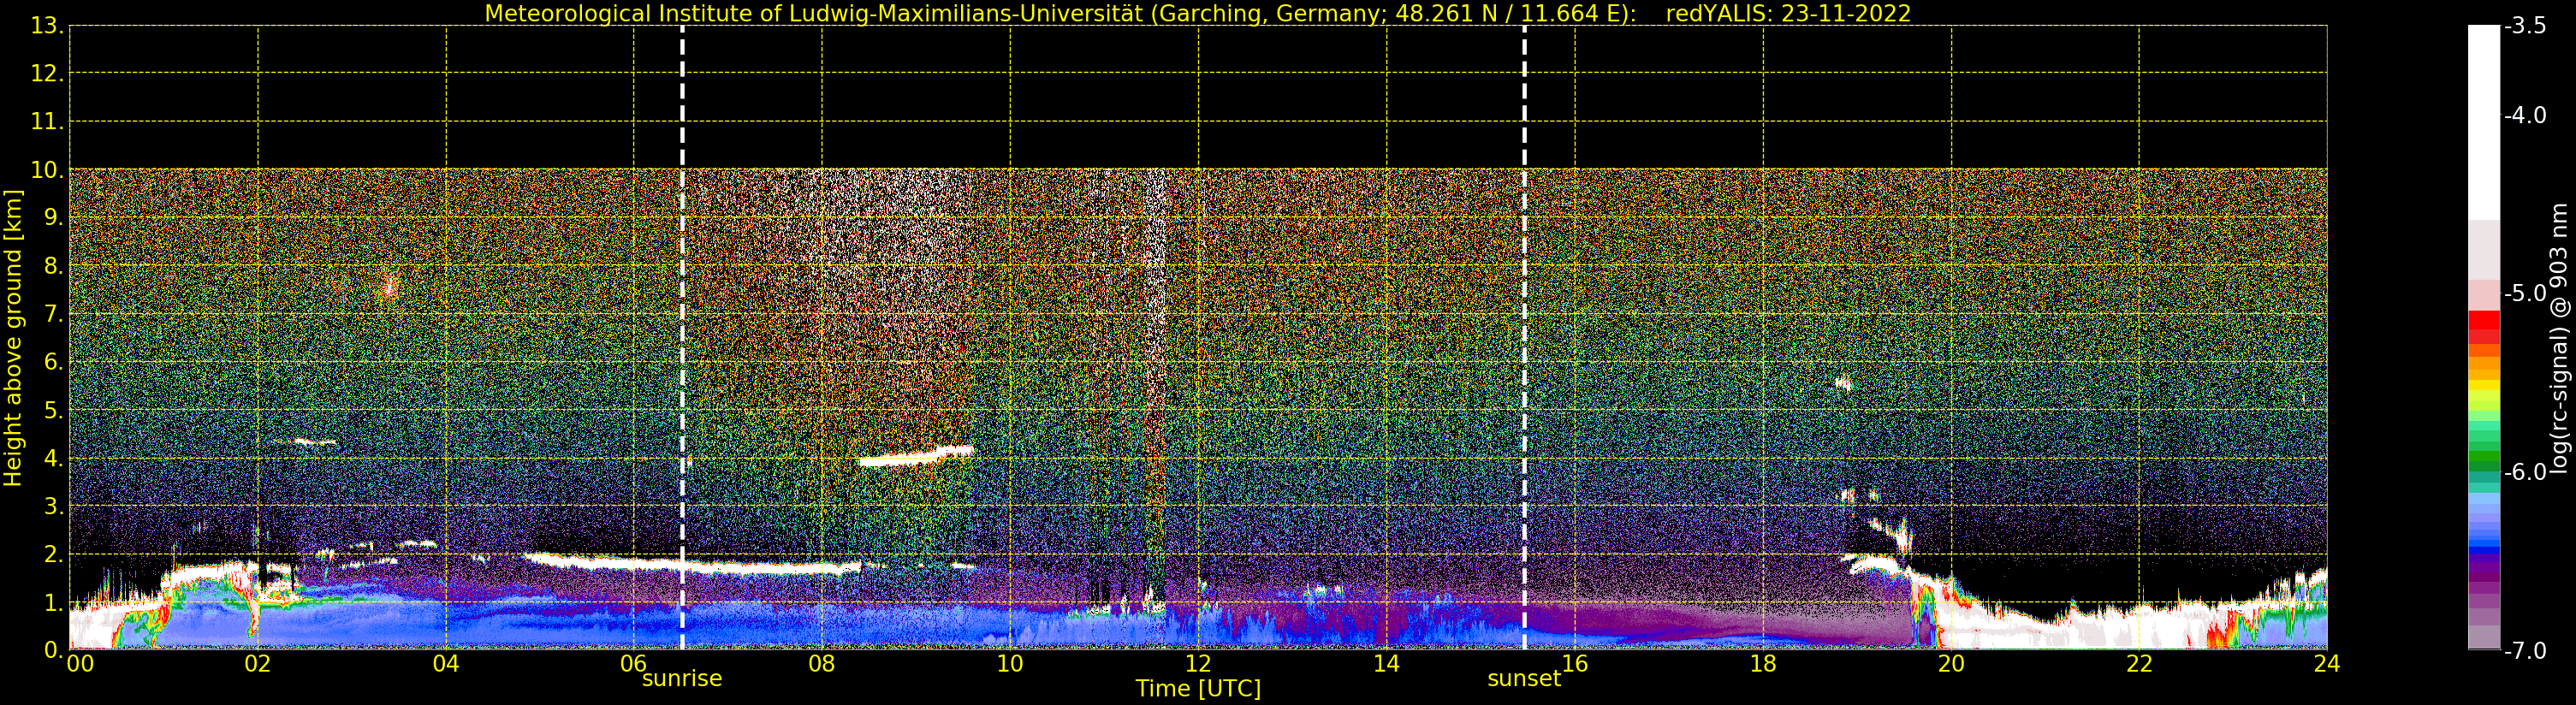Click the height axis tick '9.'
Viewport: 2576px width, 705px height.
54,218
